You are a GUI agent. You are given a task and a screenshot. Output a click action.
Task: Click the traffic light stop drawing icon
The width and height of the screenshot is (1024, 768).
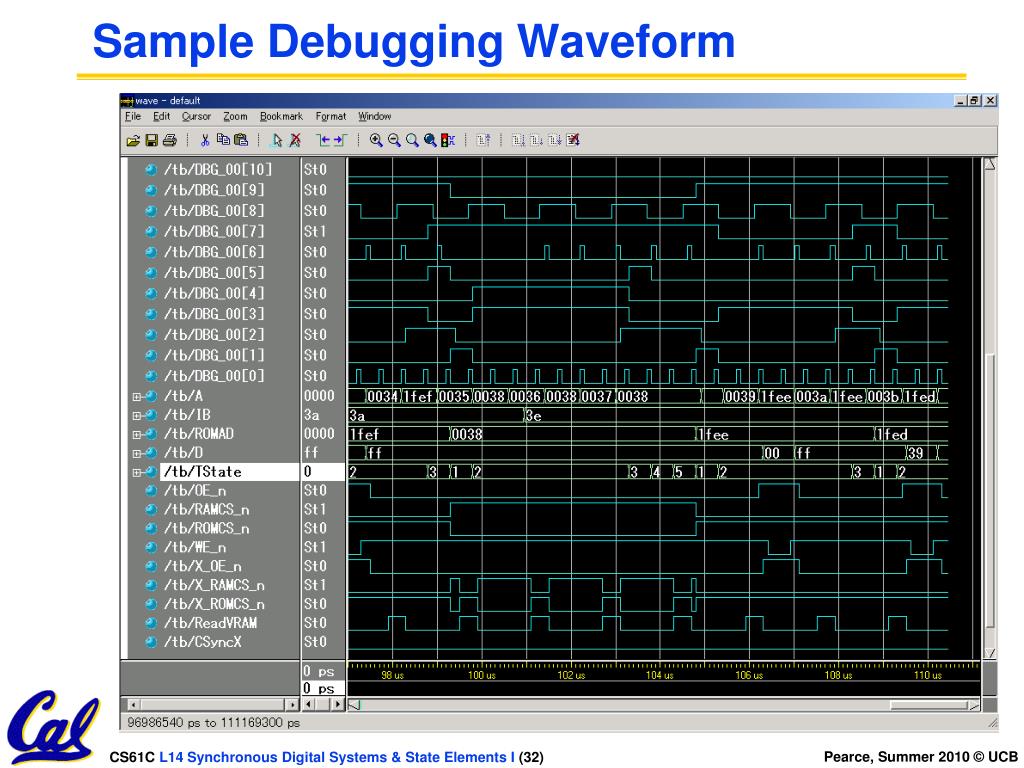click(448, 140)
